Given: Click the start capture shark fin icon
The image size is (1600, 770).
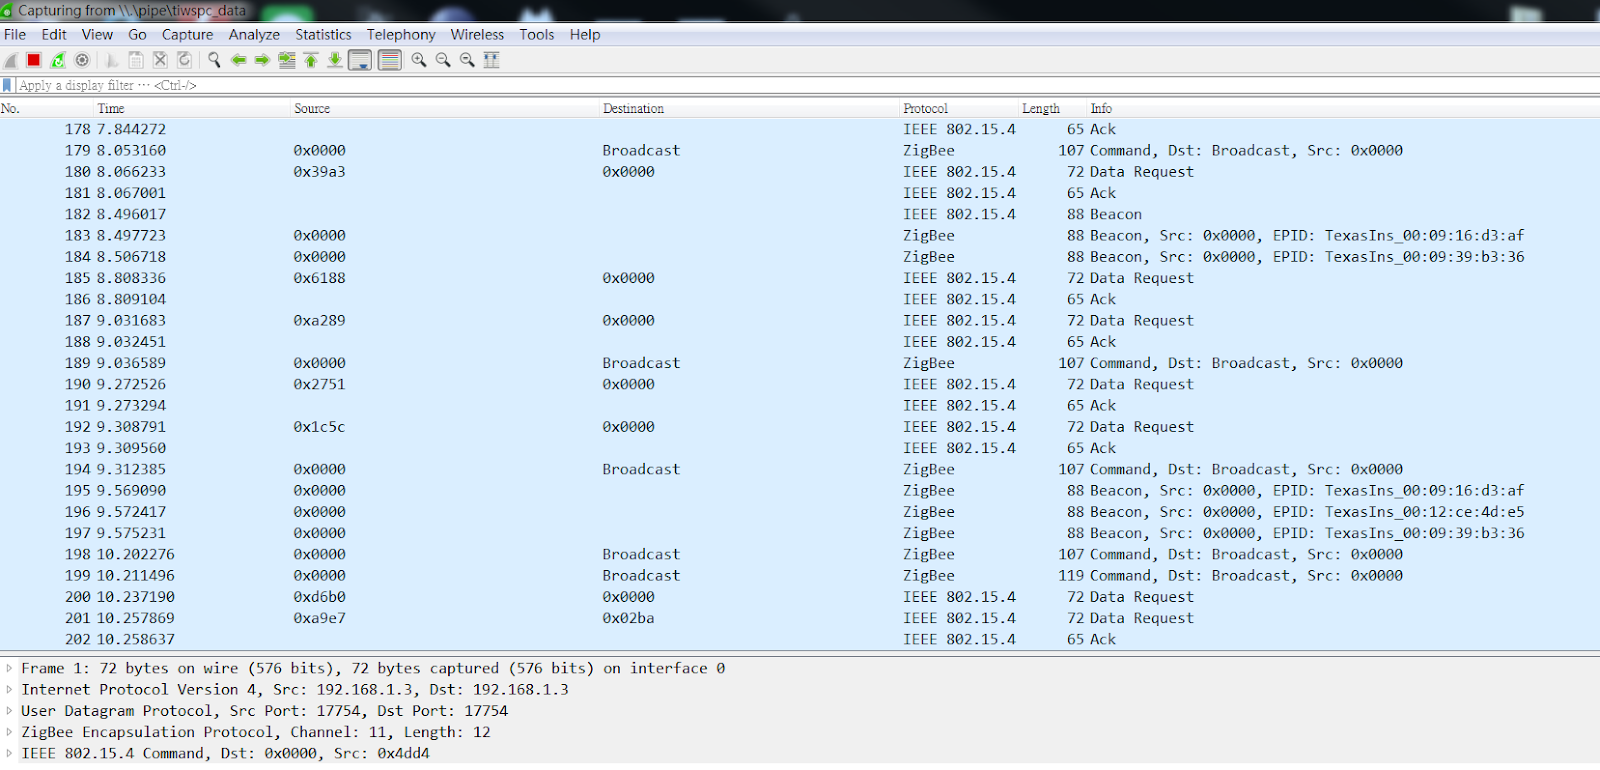Looking at the screenshot, I should (11, 60).
